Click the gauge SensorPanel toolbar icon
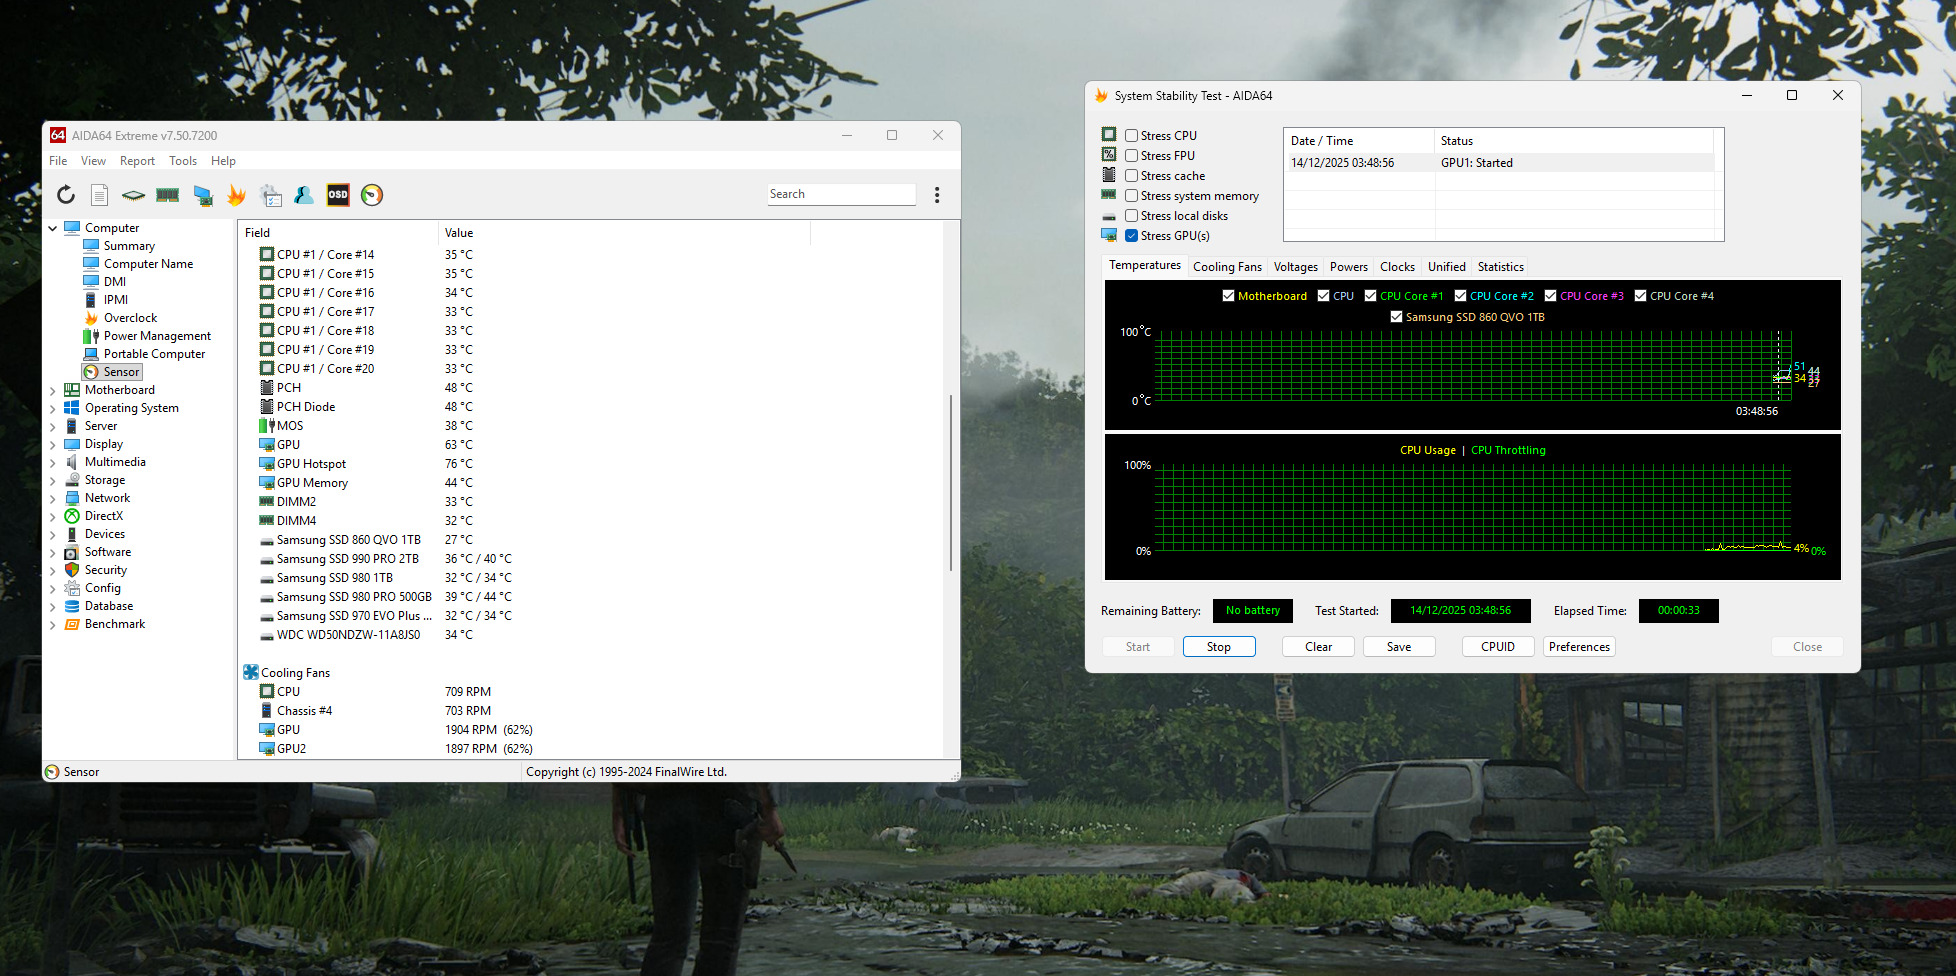Image resolution: width=1956 pixels, height=976 pixels. (x=372, y=195)
